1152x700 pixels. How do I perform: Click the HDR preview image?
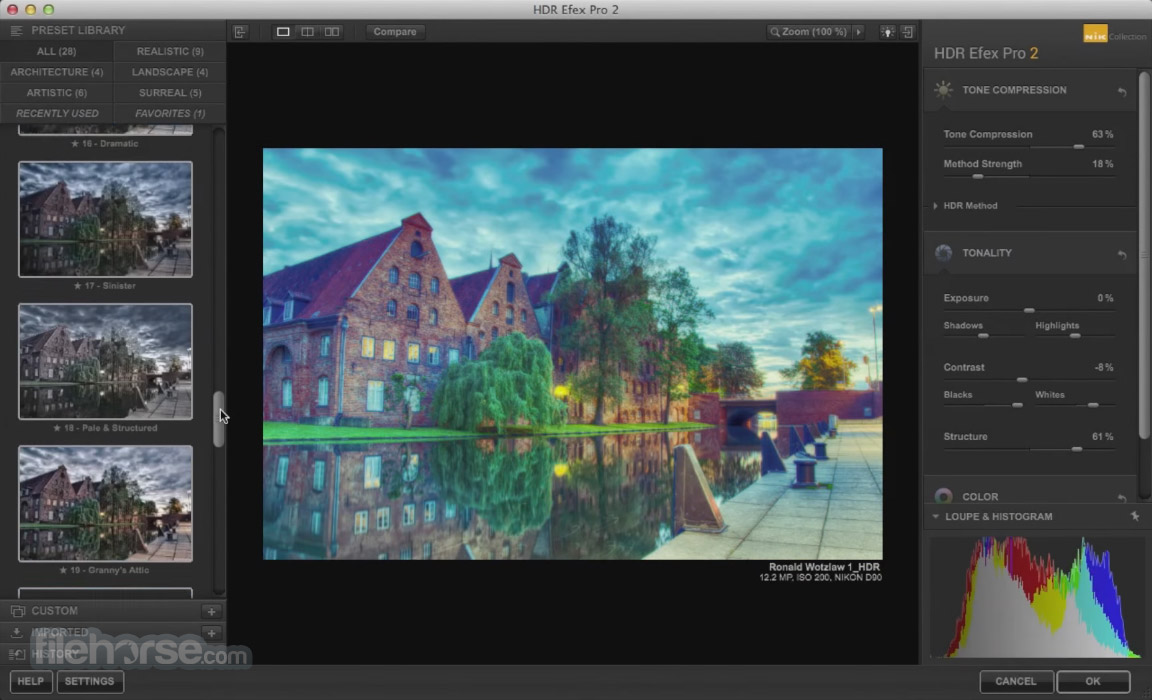pyautogui.click(x=573, y=354)
